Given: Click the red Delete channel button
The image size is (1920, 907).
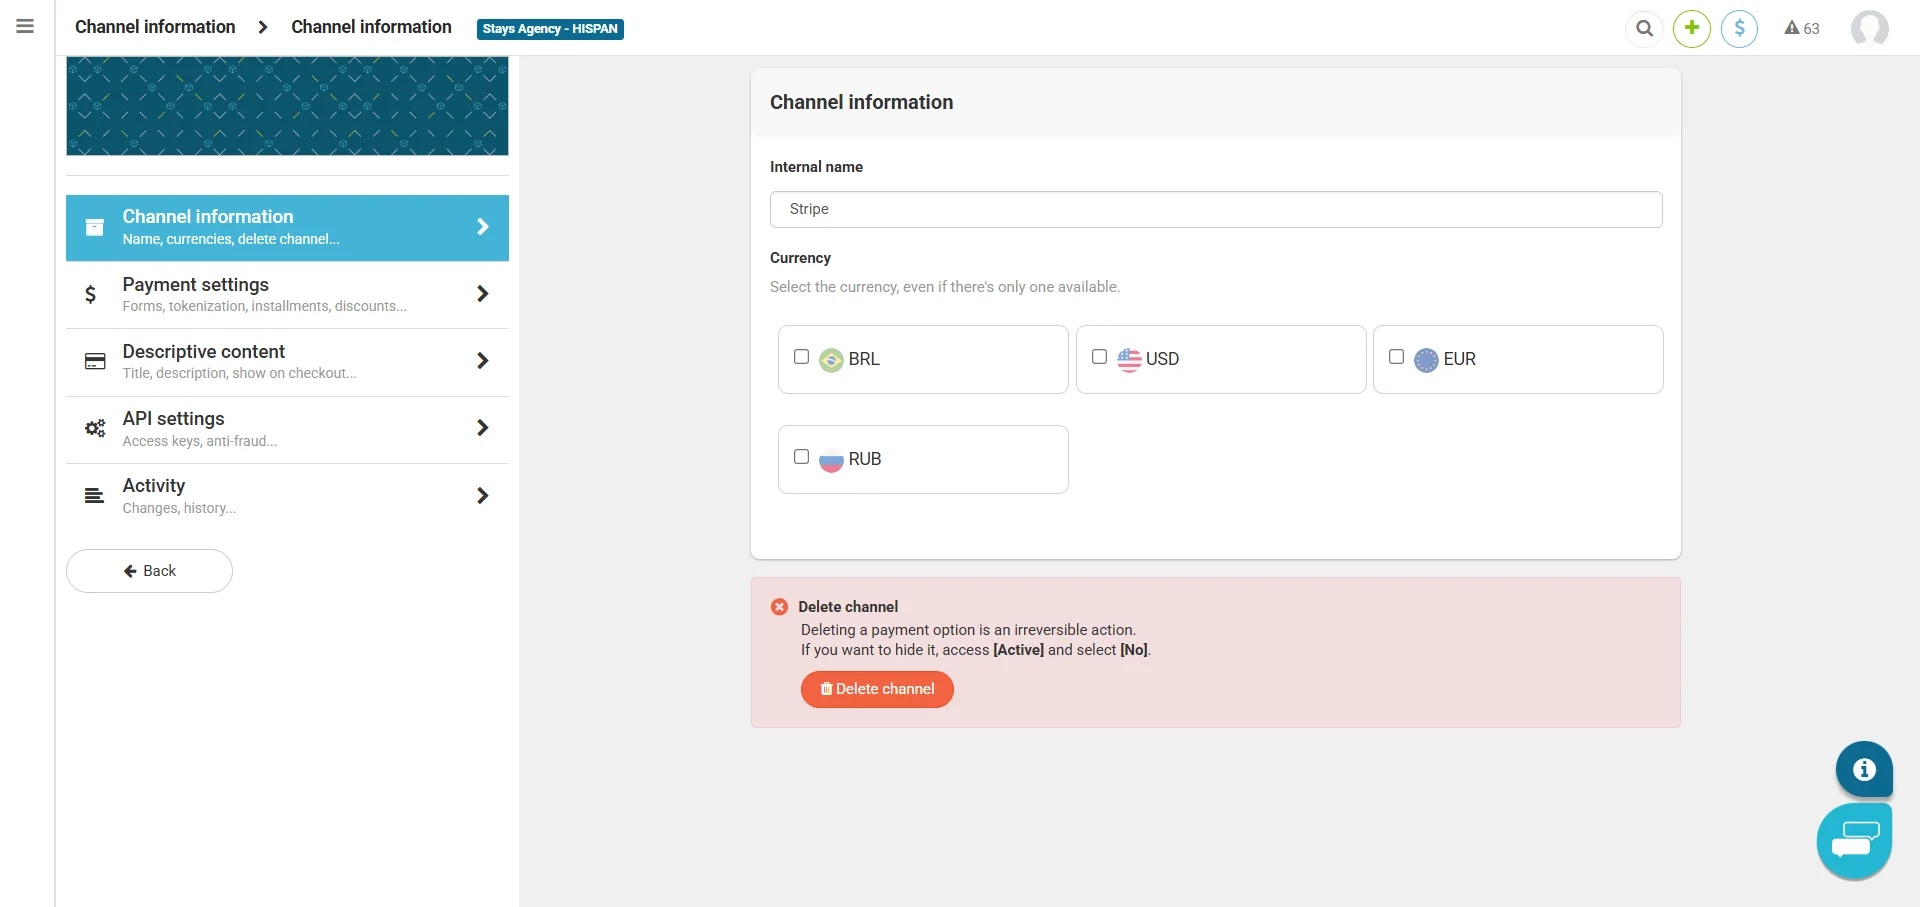Looking at the screenshot, I should (x=877, y=689).
